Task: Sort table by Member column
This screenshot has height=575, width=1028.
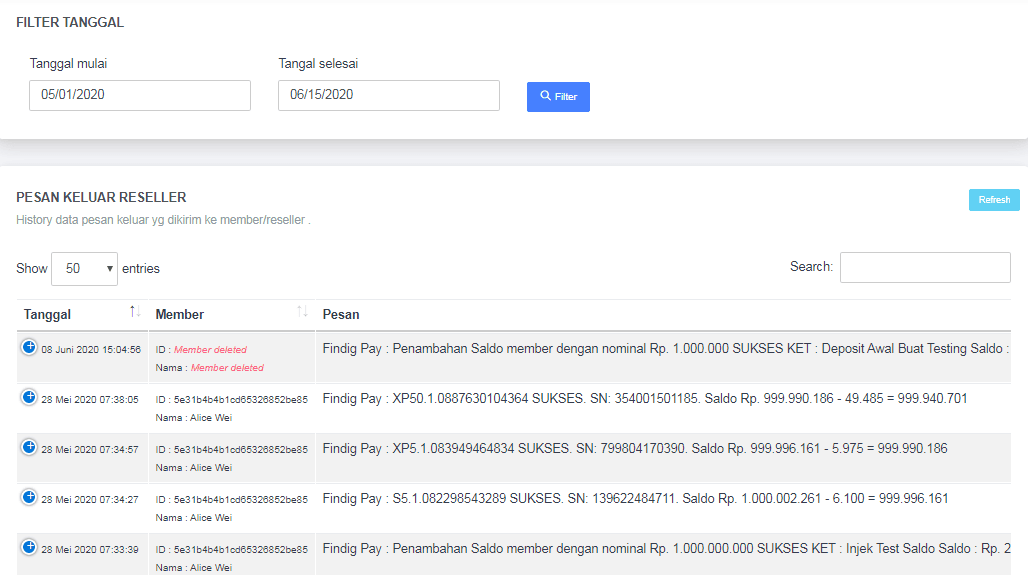Action: [231, 315]
